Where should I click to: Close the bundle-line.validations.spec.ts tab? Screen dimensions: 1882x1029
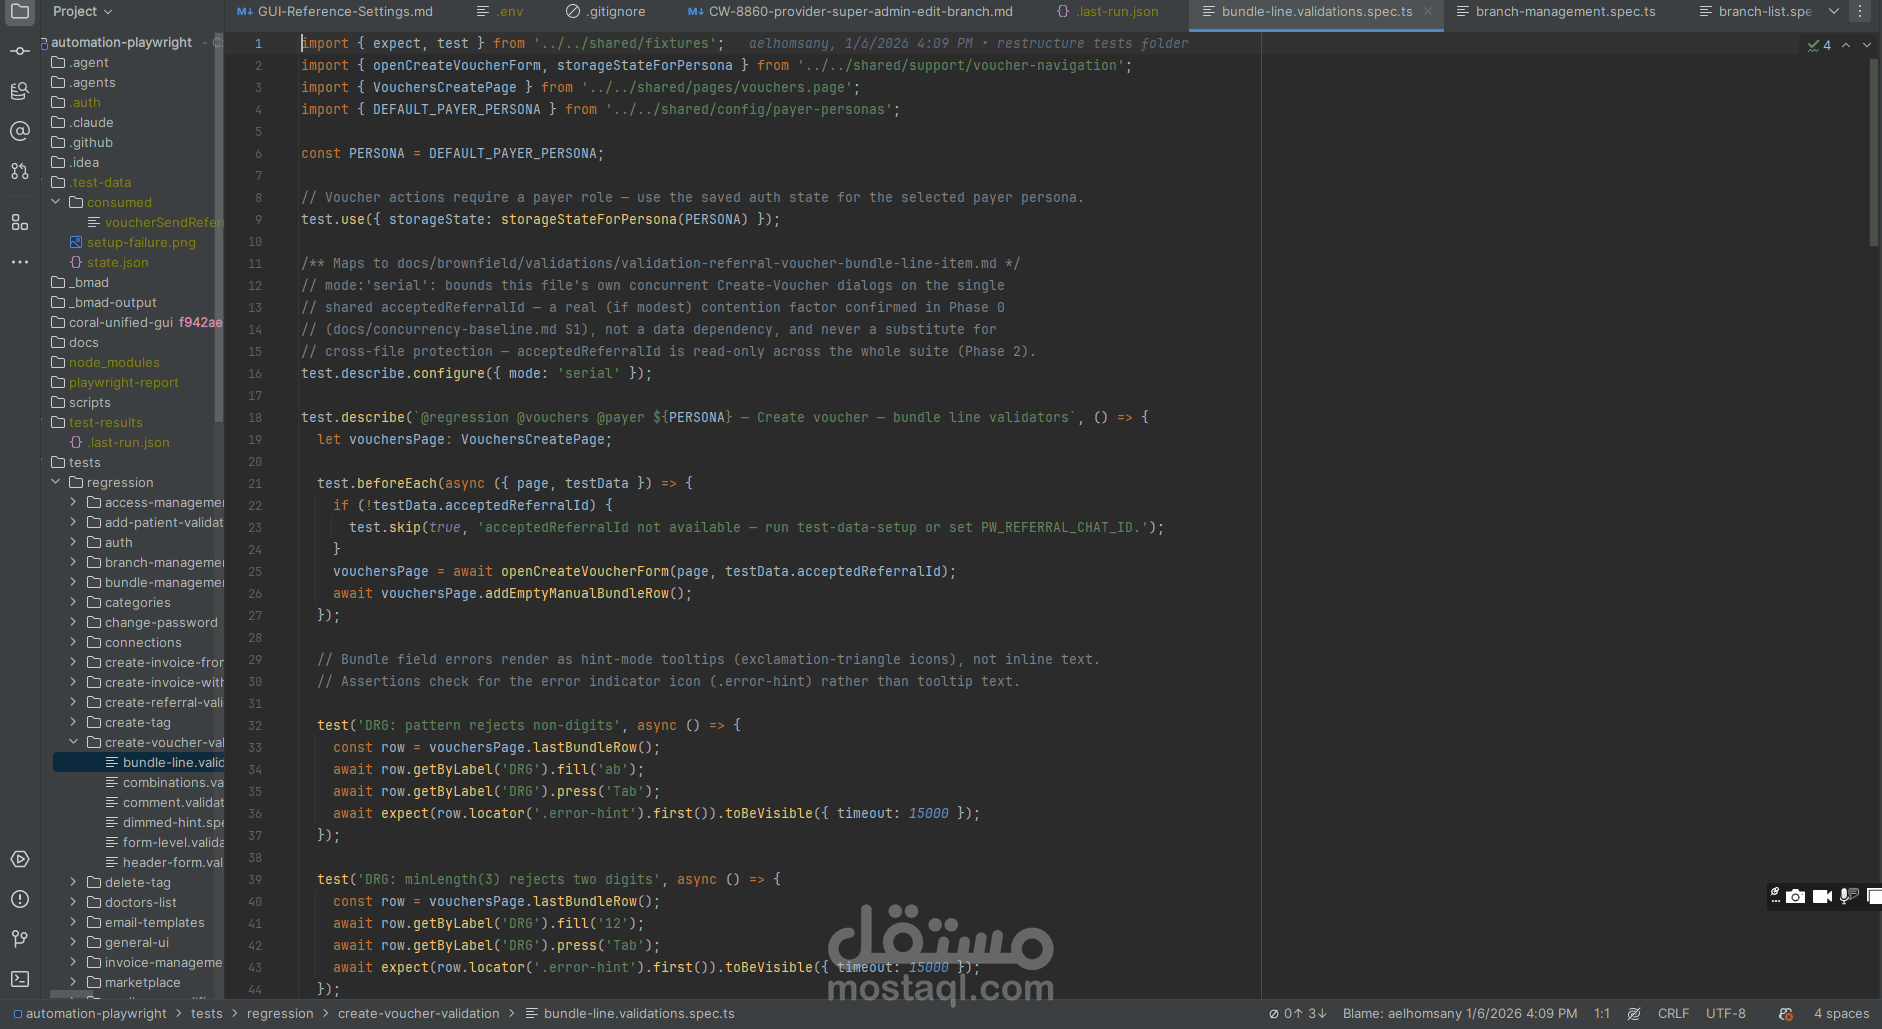click(x=1428, y=12)
